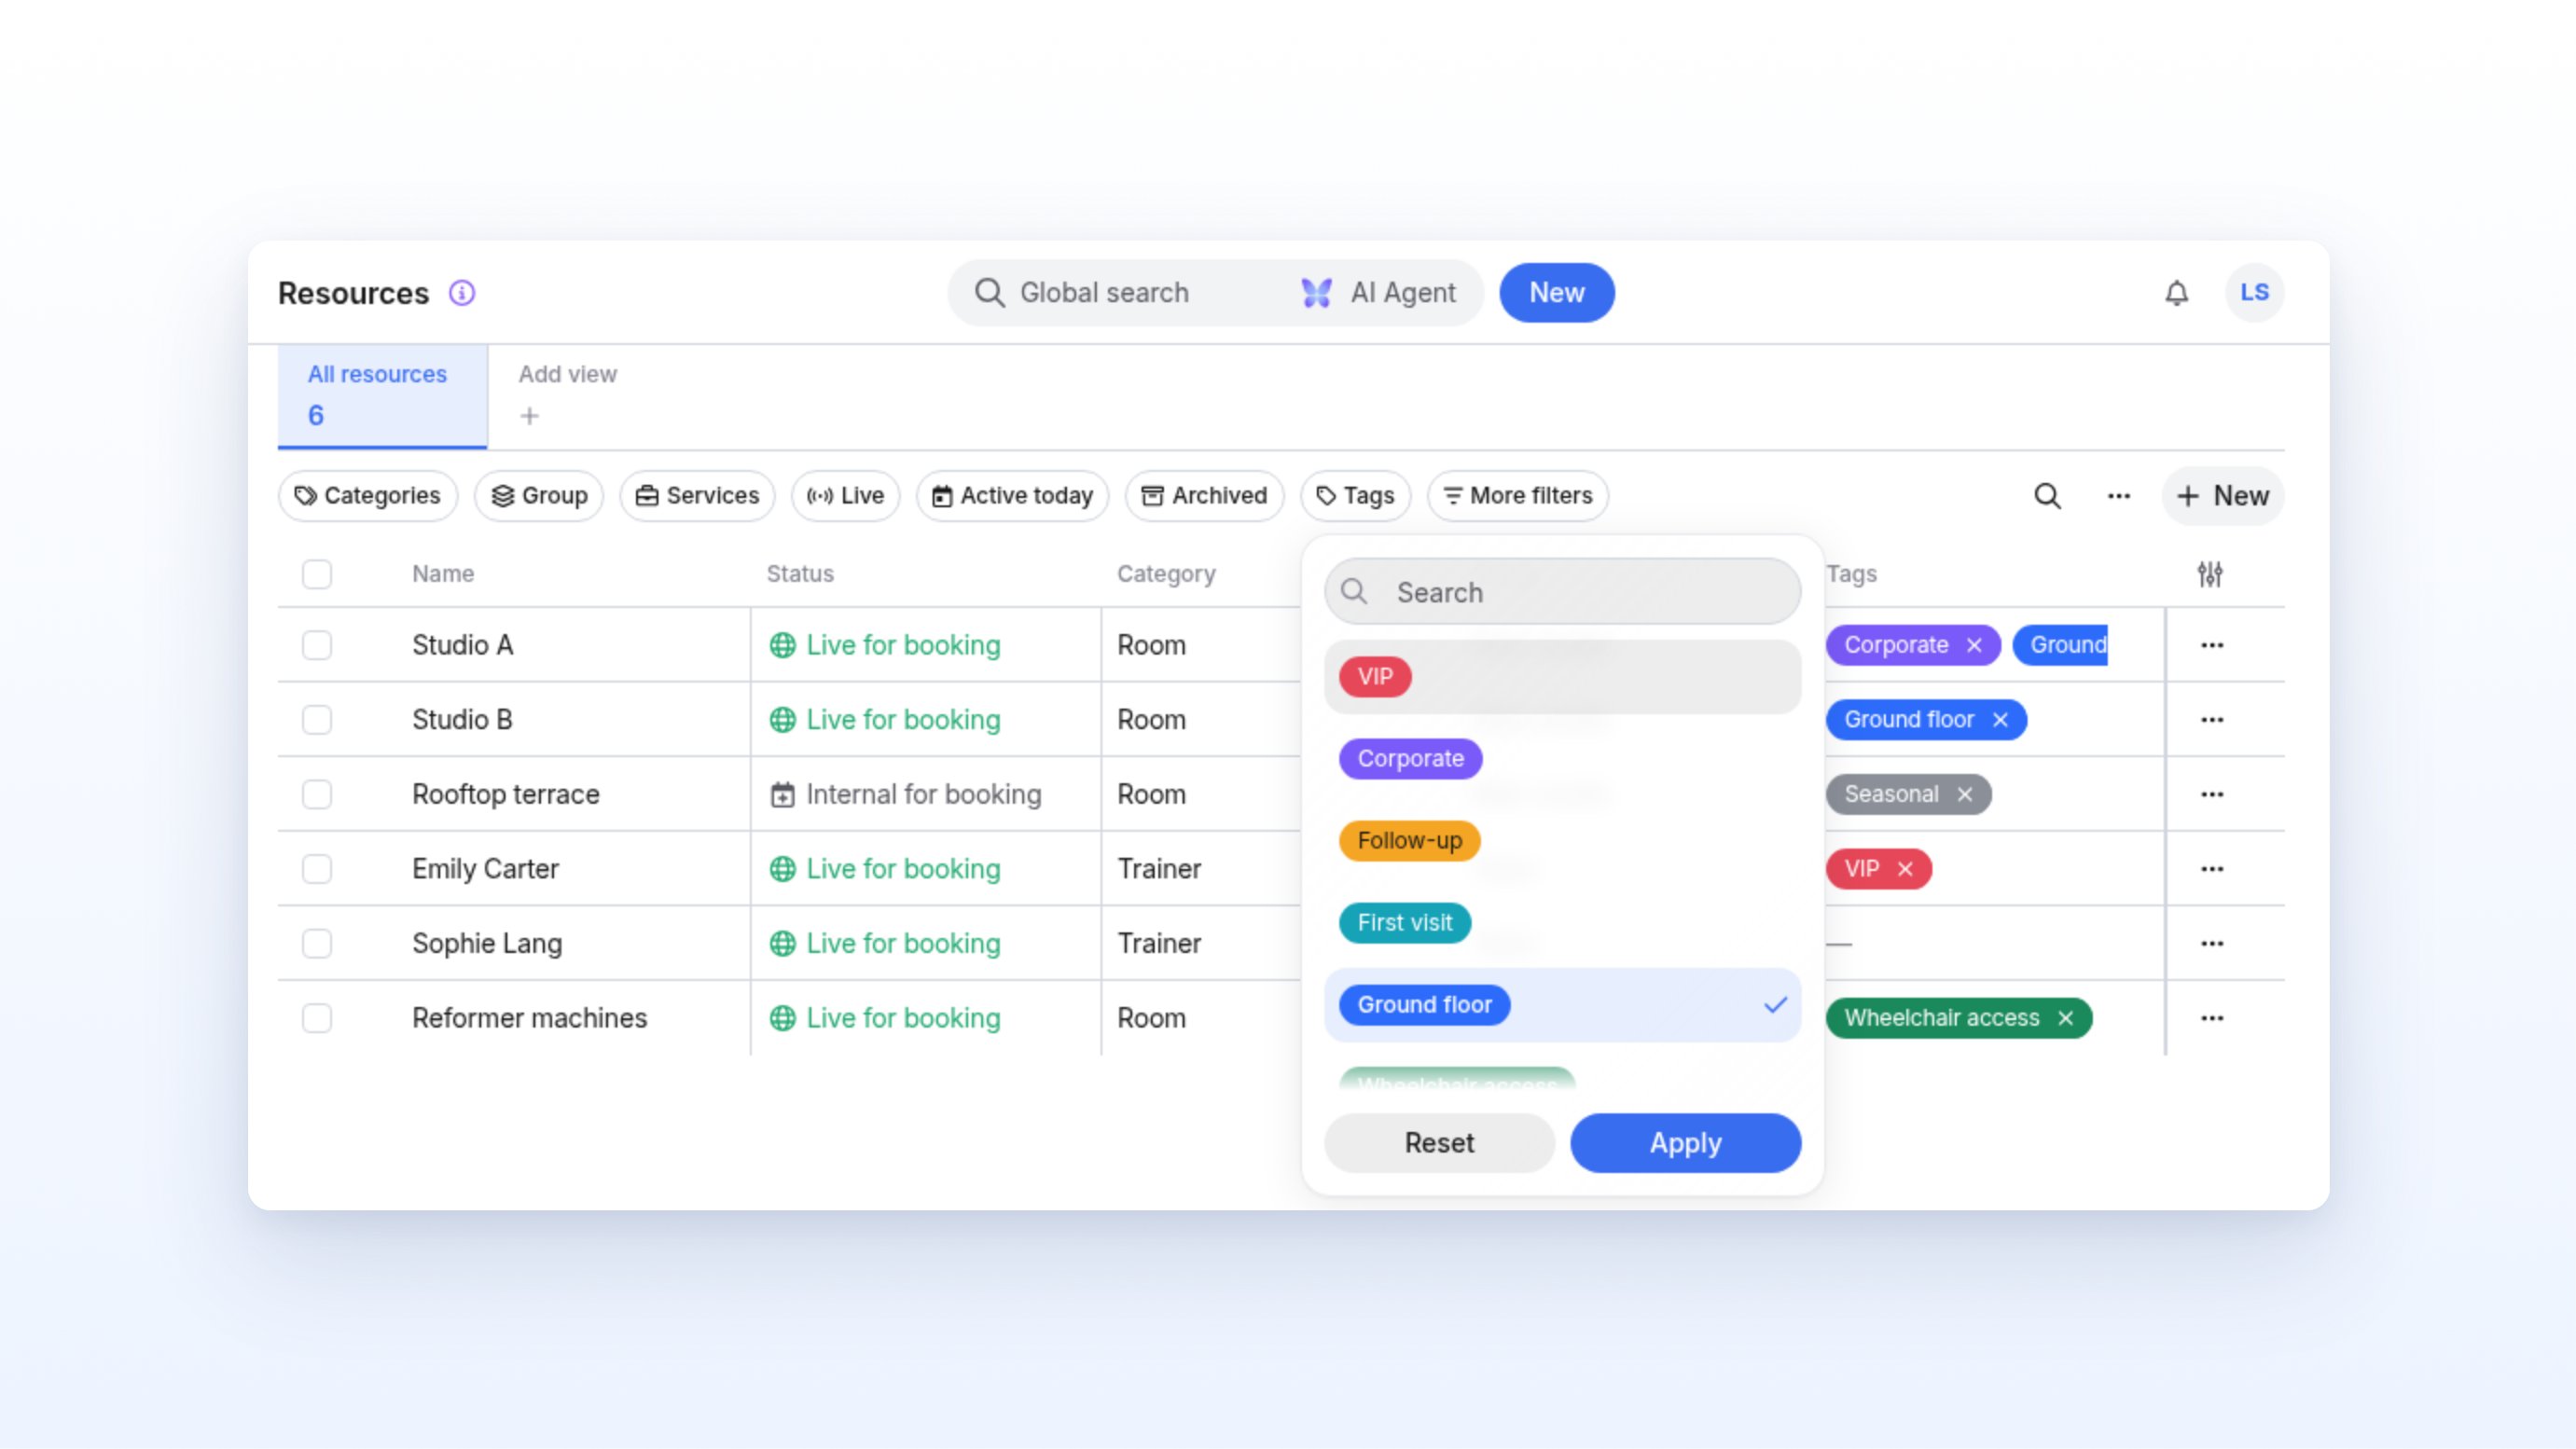Screen dimensions: 2576x1449
Task: Click the Name column header
Action: tap(443, 574)
